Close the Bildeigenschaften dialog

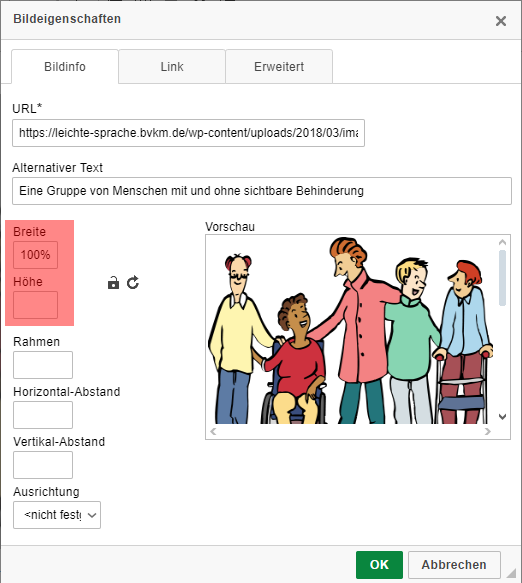click(501, 21)
